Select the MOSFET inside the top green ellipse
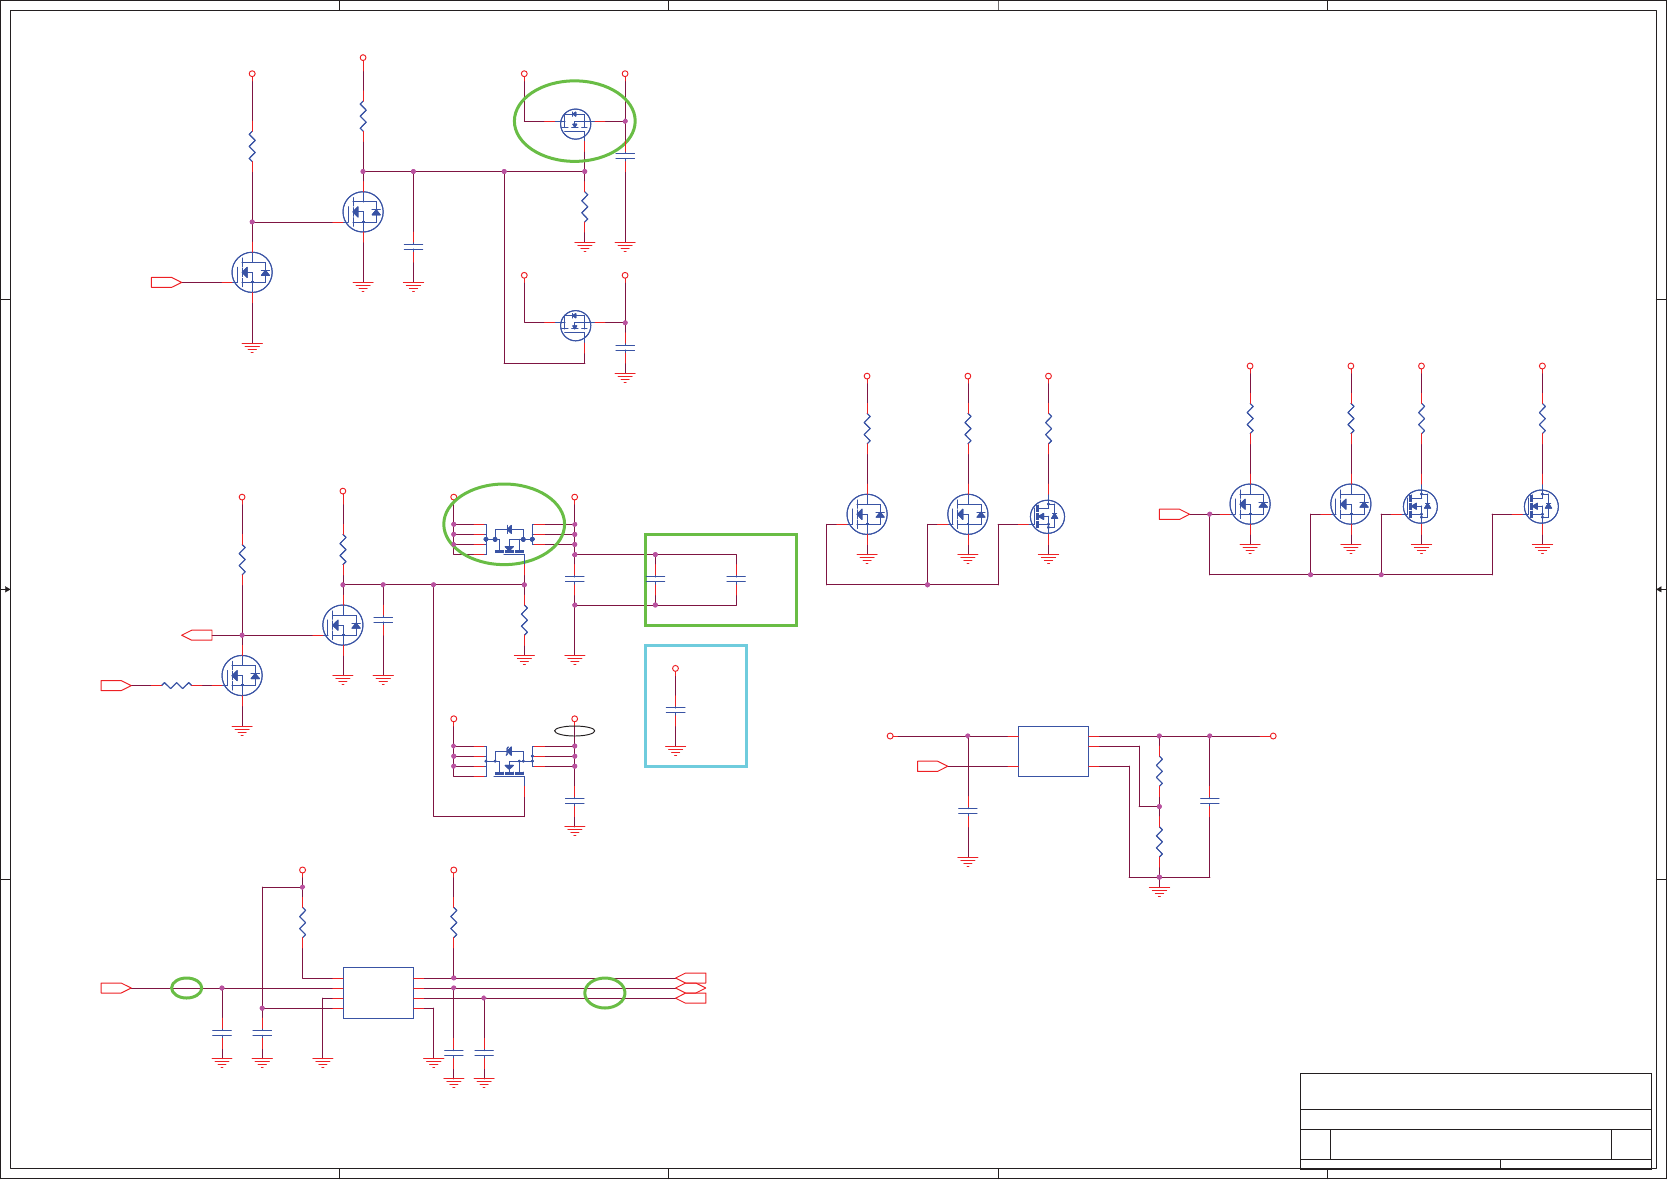The height and width of the screenshot is (1180, 1667). coord(575,124)
